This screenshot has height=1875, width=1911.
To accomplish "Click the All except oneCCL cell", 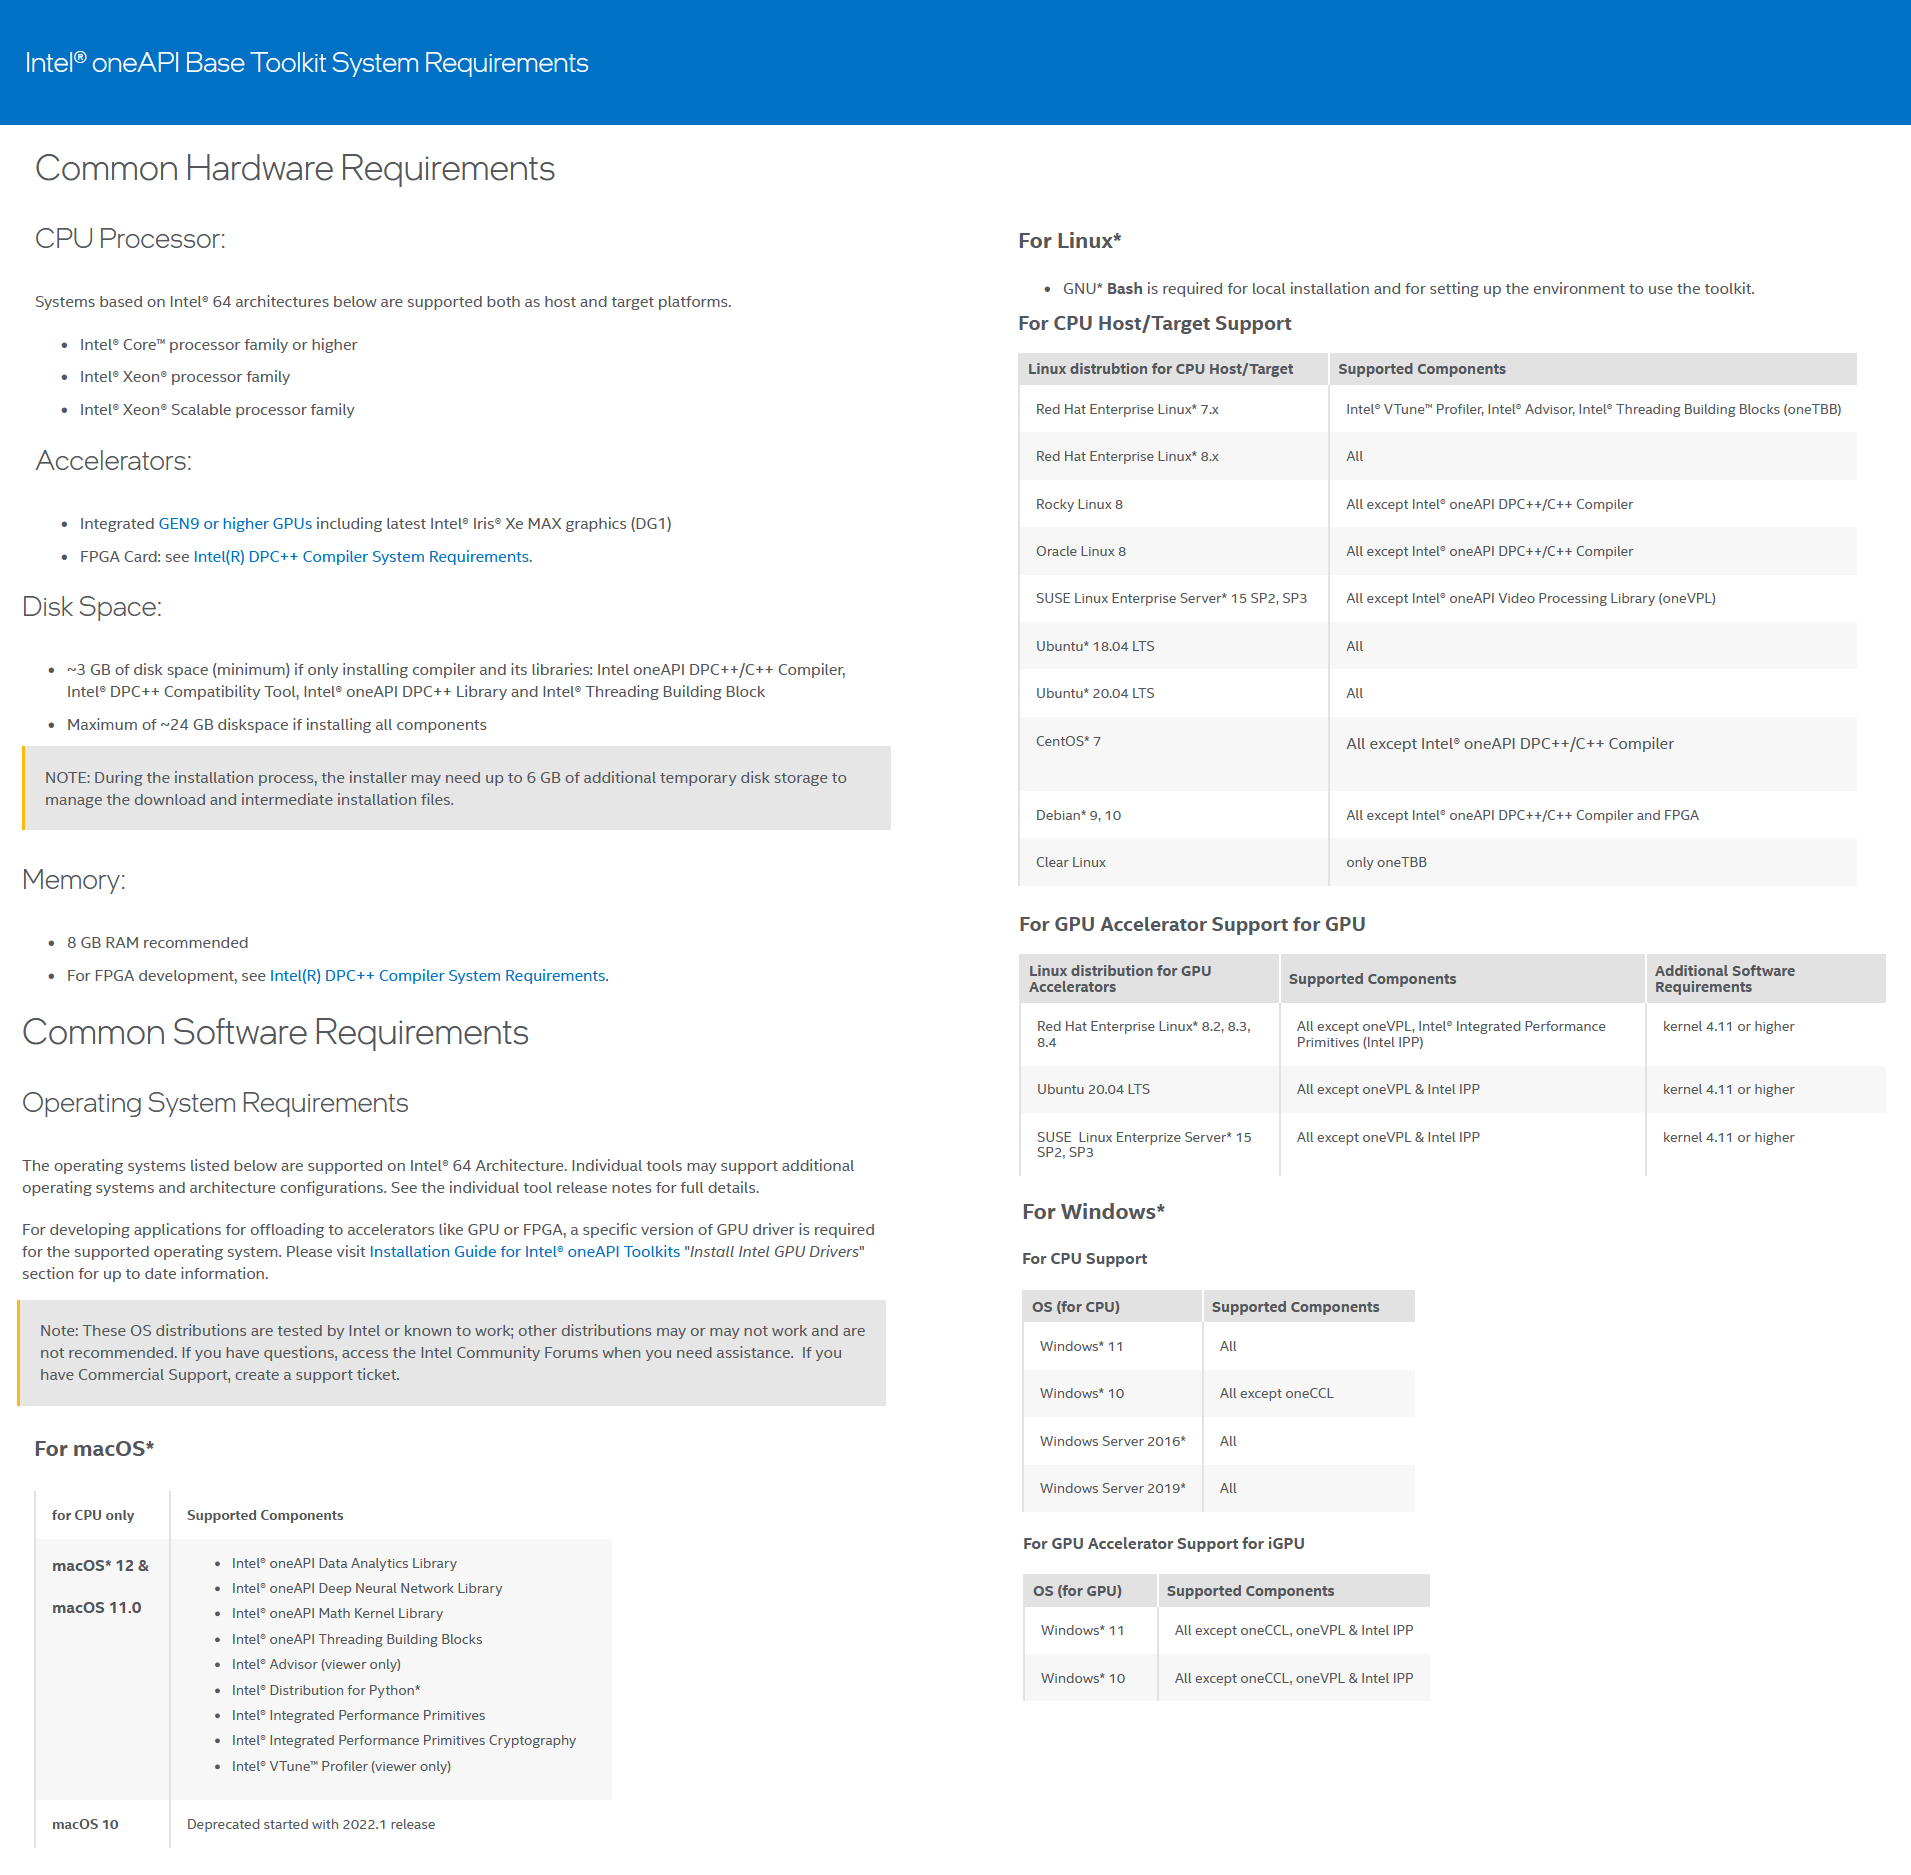I will click(x=1309, y=1393).
